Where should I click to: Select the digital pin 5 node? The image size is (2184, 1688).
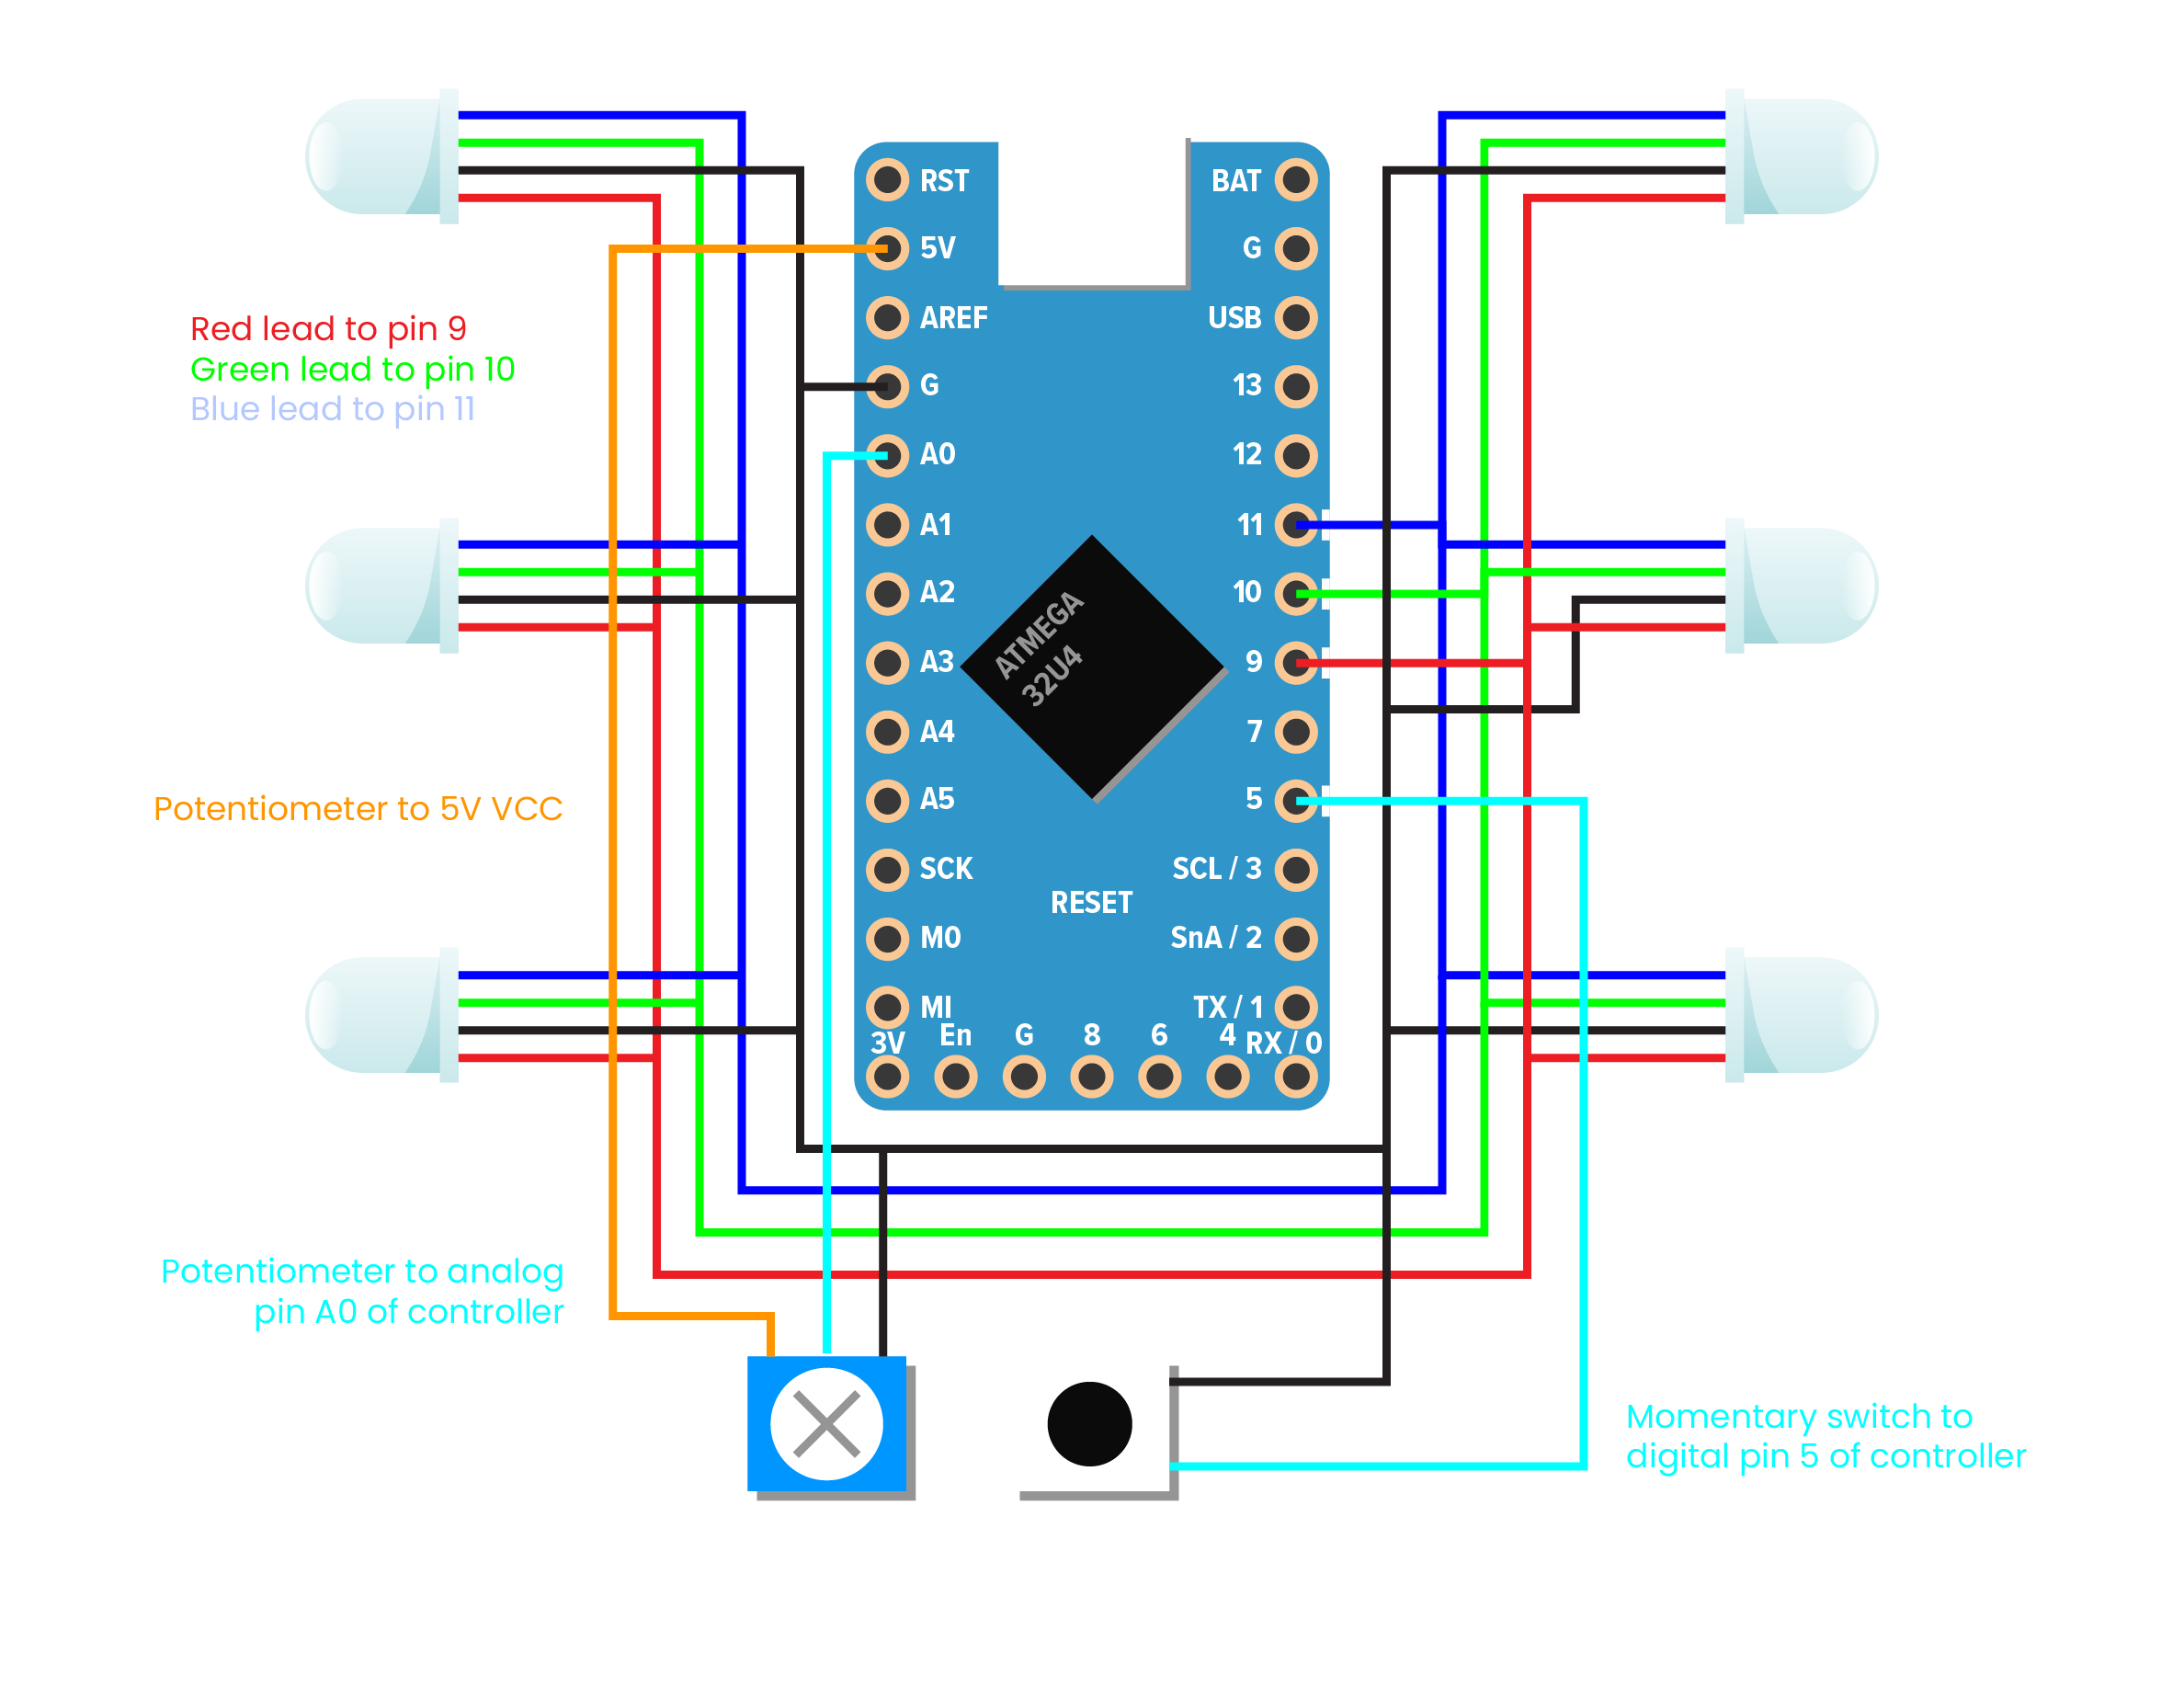tap(1291, 802)
